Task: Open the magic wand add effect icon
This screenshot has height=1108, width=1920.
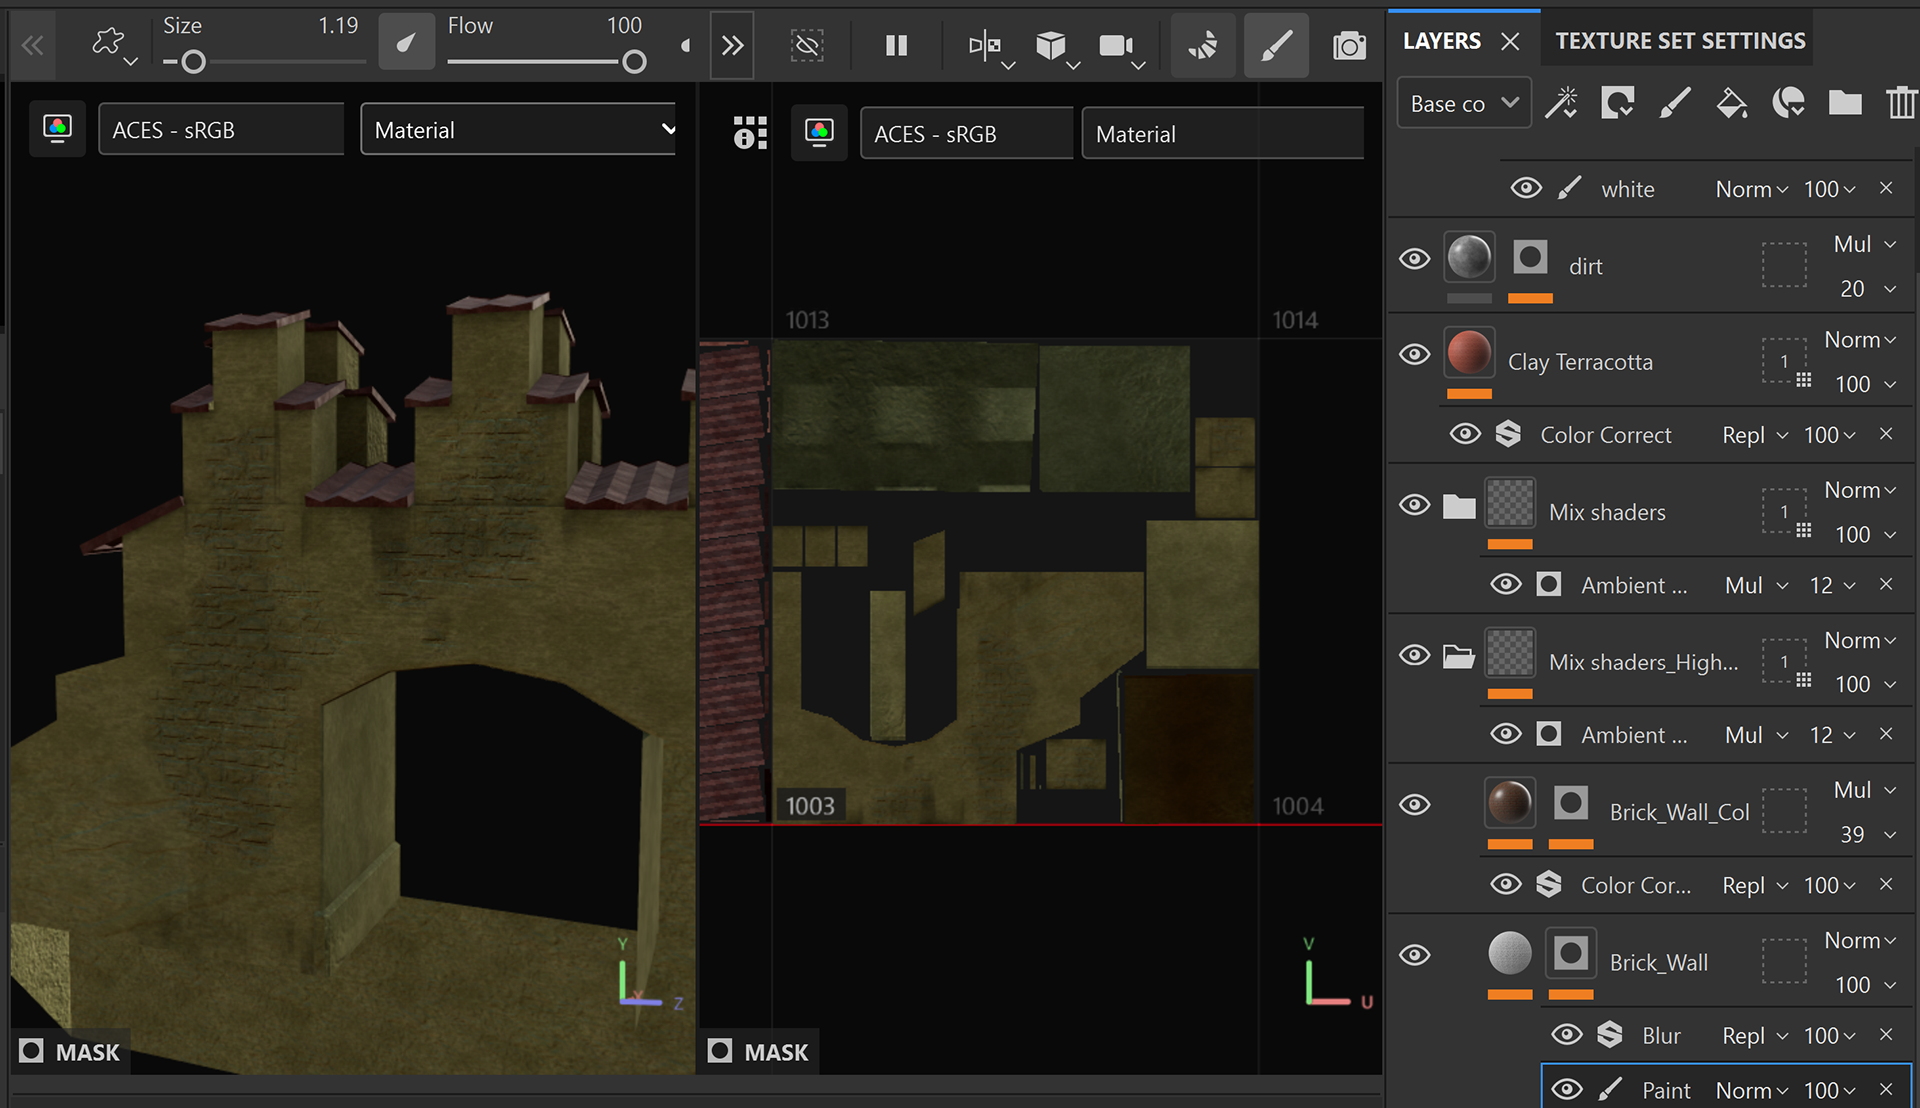Action: [x=1561, y=103]
